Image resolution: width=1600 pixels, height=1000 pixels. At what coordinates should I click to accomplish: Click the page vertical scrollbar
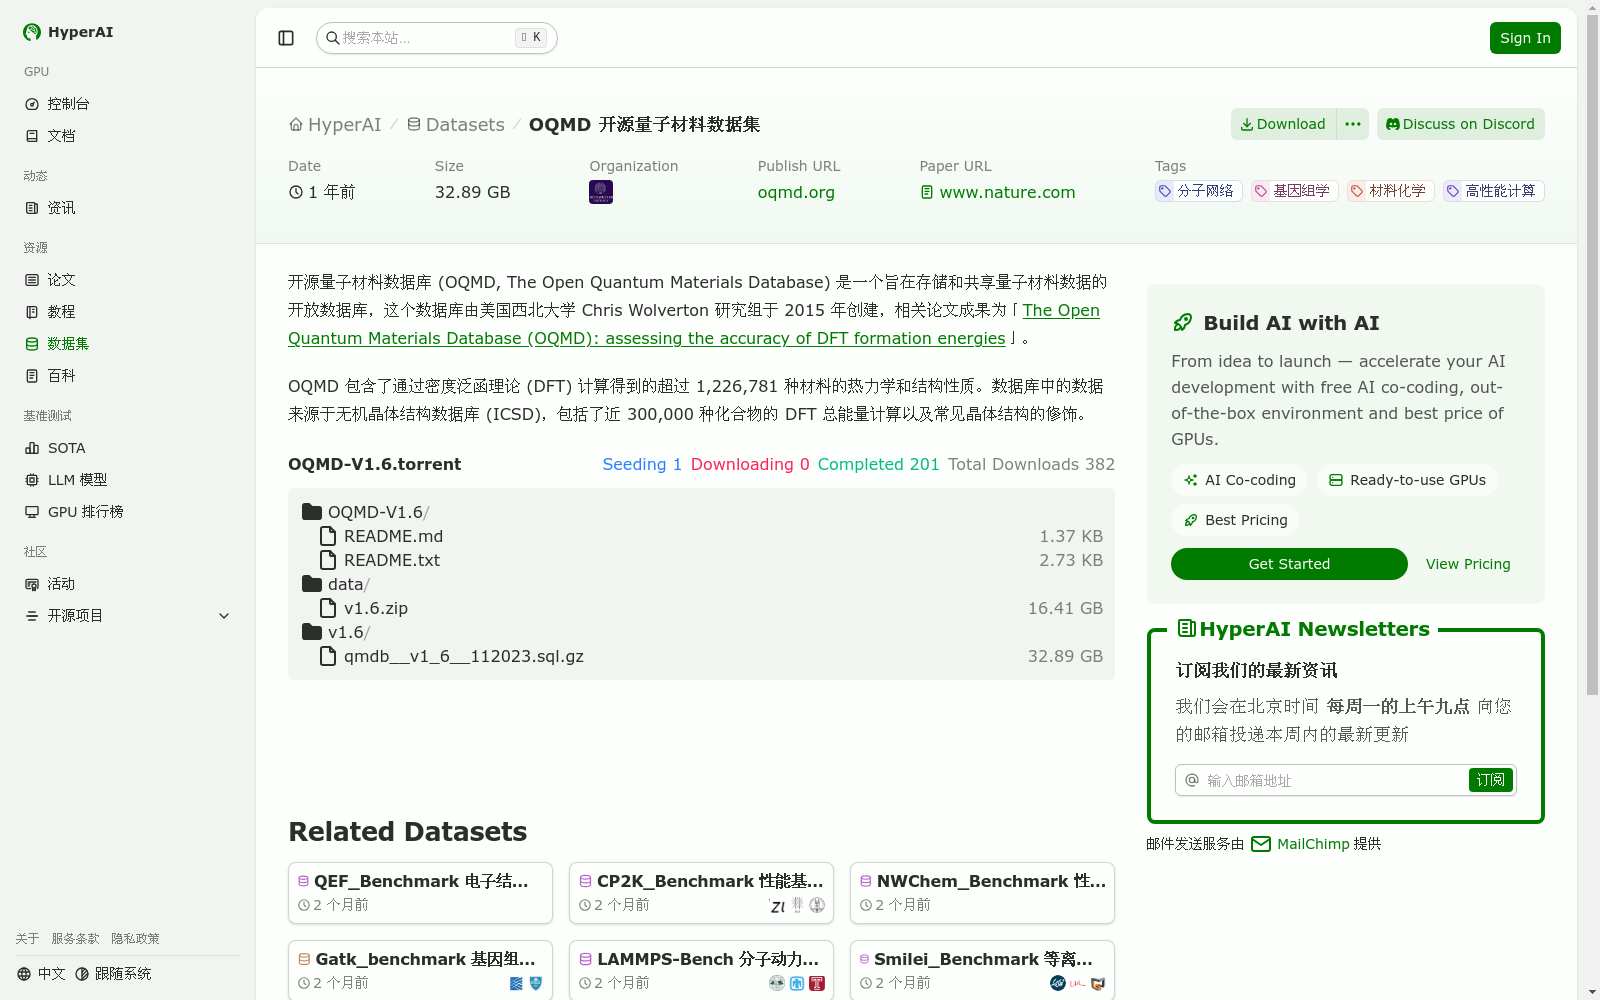tap(1592, 355)
